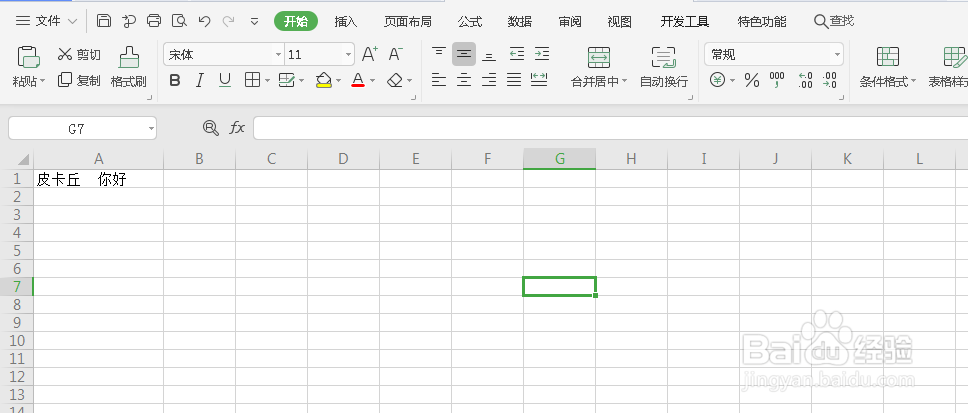968x413 pixels.
Task: Click the distributed alignment icon
Action: [539, 80]
